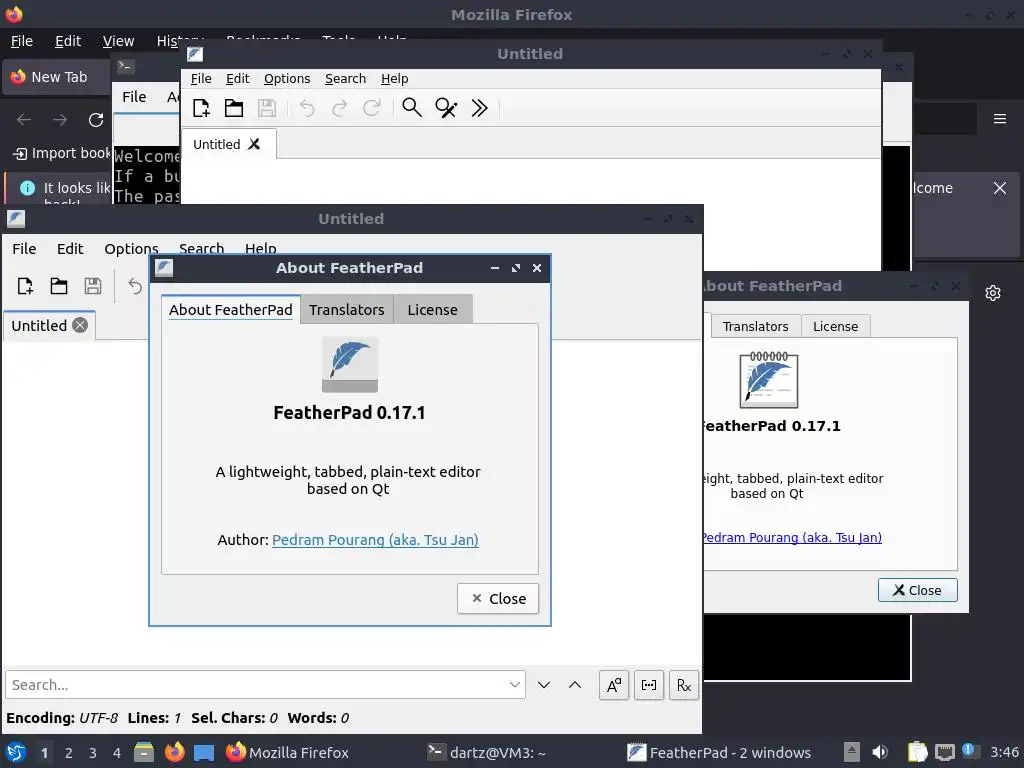1024x768 pixels.
Task: Click FeatherPad feather logo in front About dialog
Action: (350, 364)
